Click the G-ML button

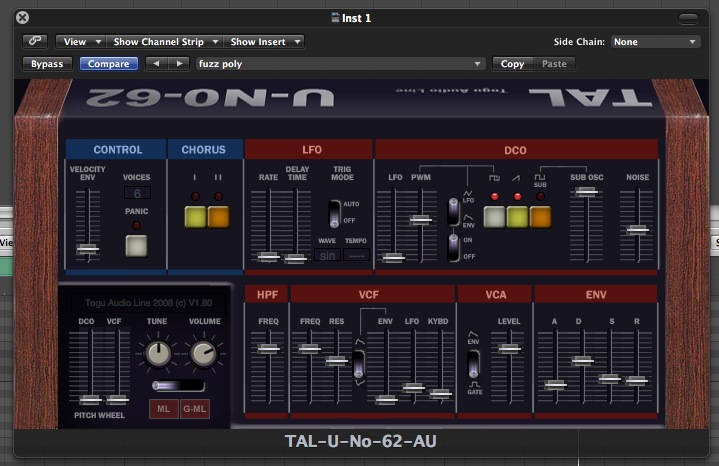194,409
